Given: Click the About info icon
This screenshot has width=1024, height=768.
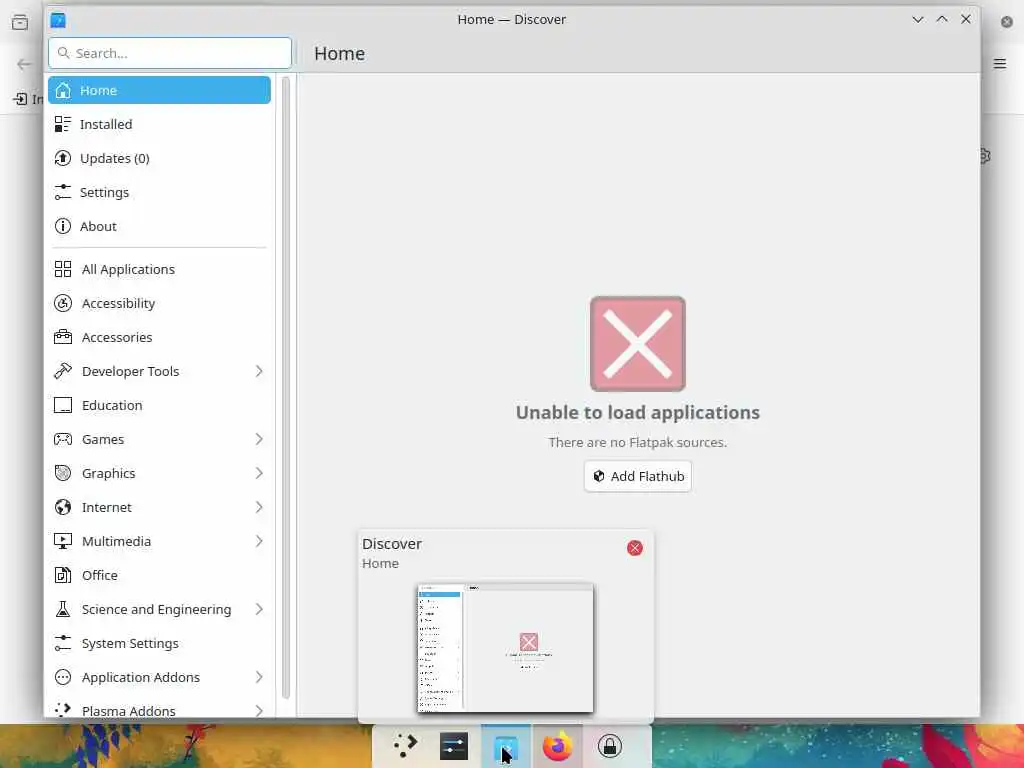Looking at the screenshot, I should 63,226.
